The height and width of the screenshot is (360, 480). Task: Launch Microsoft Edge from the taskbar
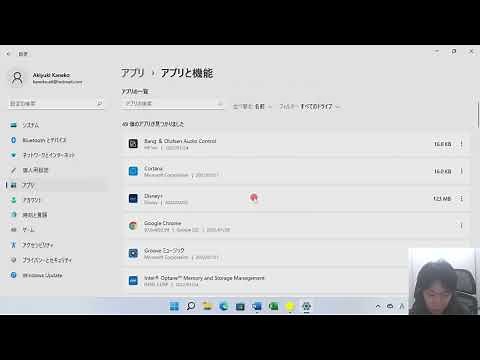click(224, 306)
